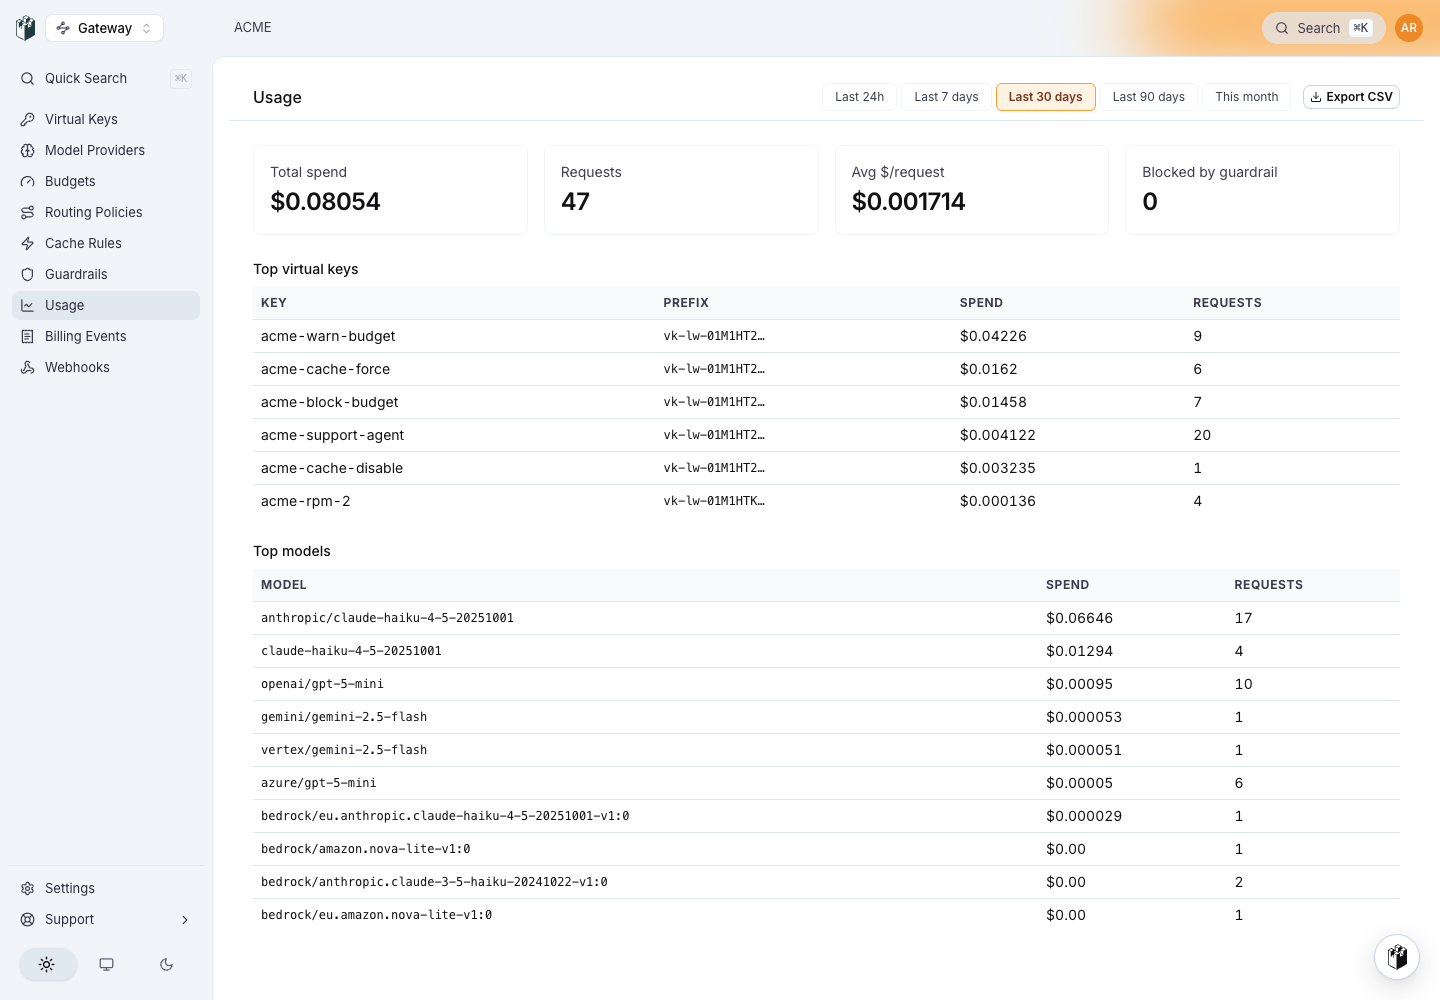
Task: Click the gemini/gemini-2.5-flash model row
Action: coord(826,717)
